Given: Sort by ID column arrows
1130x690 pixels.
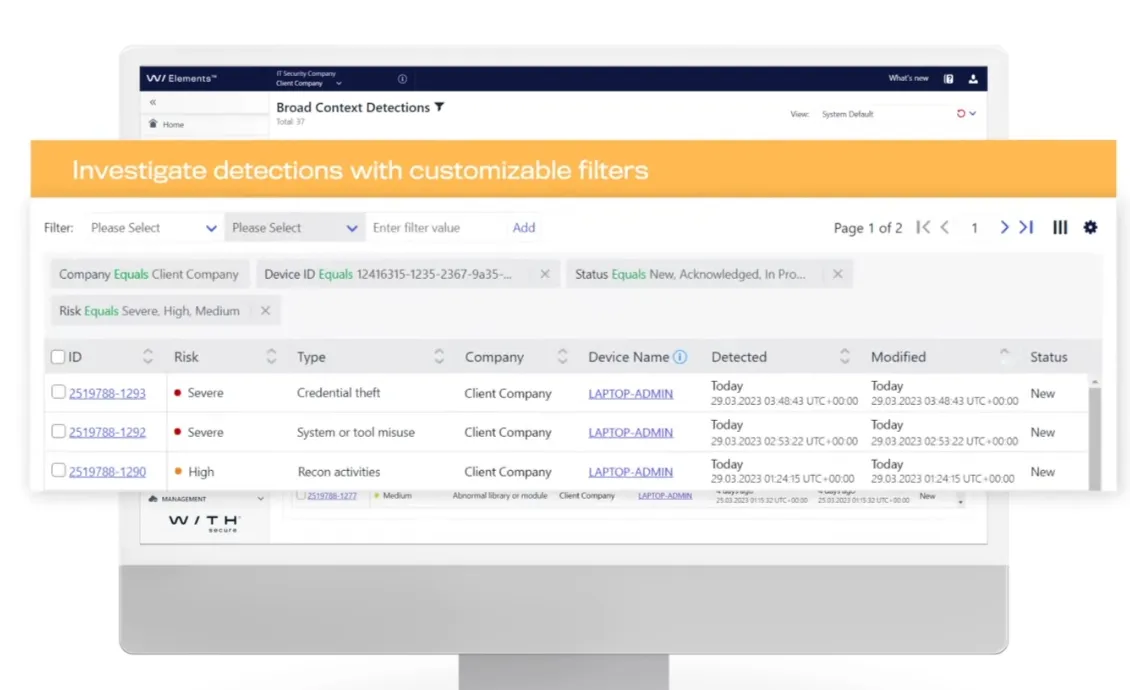Looking at the screenshot, I should tap(148, 356).
